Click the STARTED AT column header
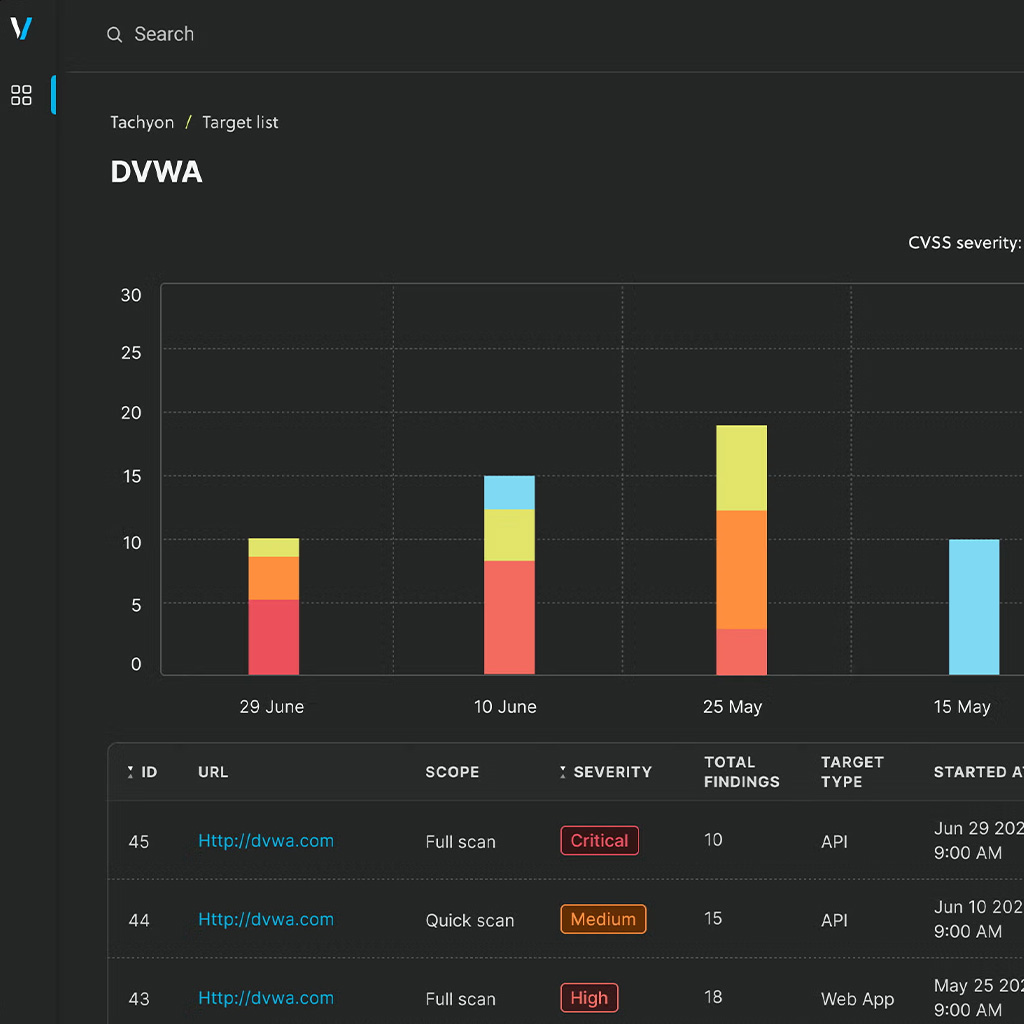The image size is (1024, 1024). click(x=978, y=772)
